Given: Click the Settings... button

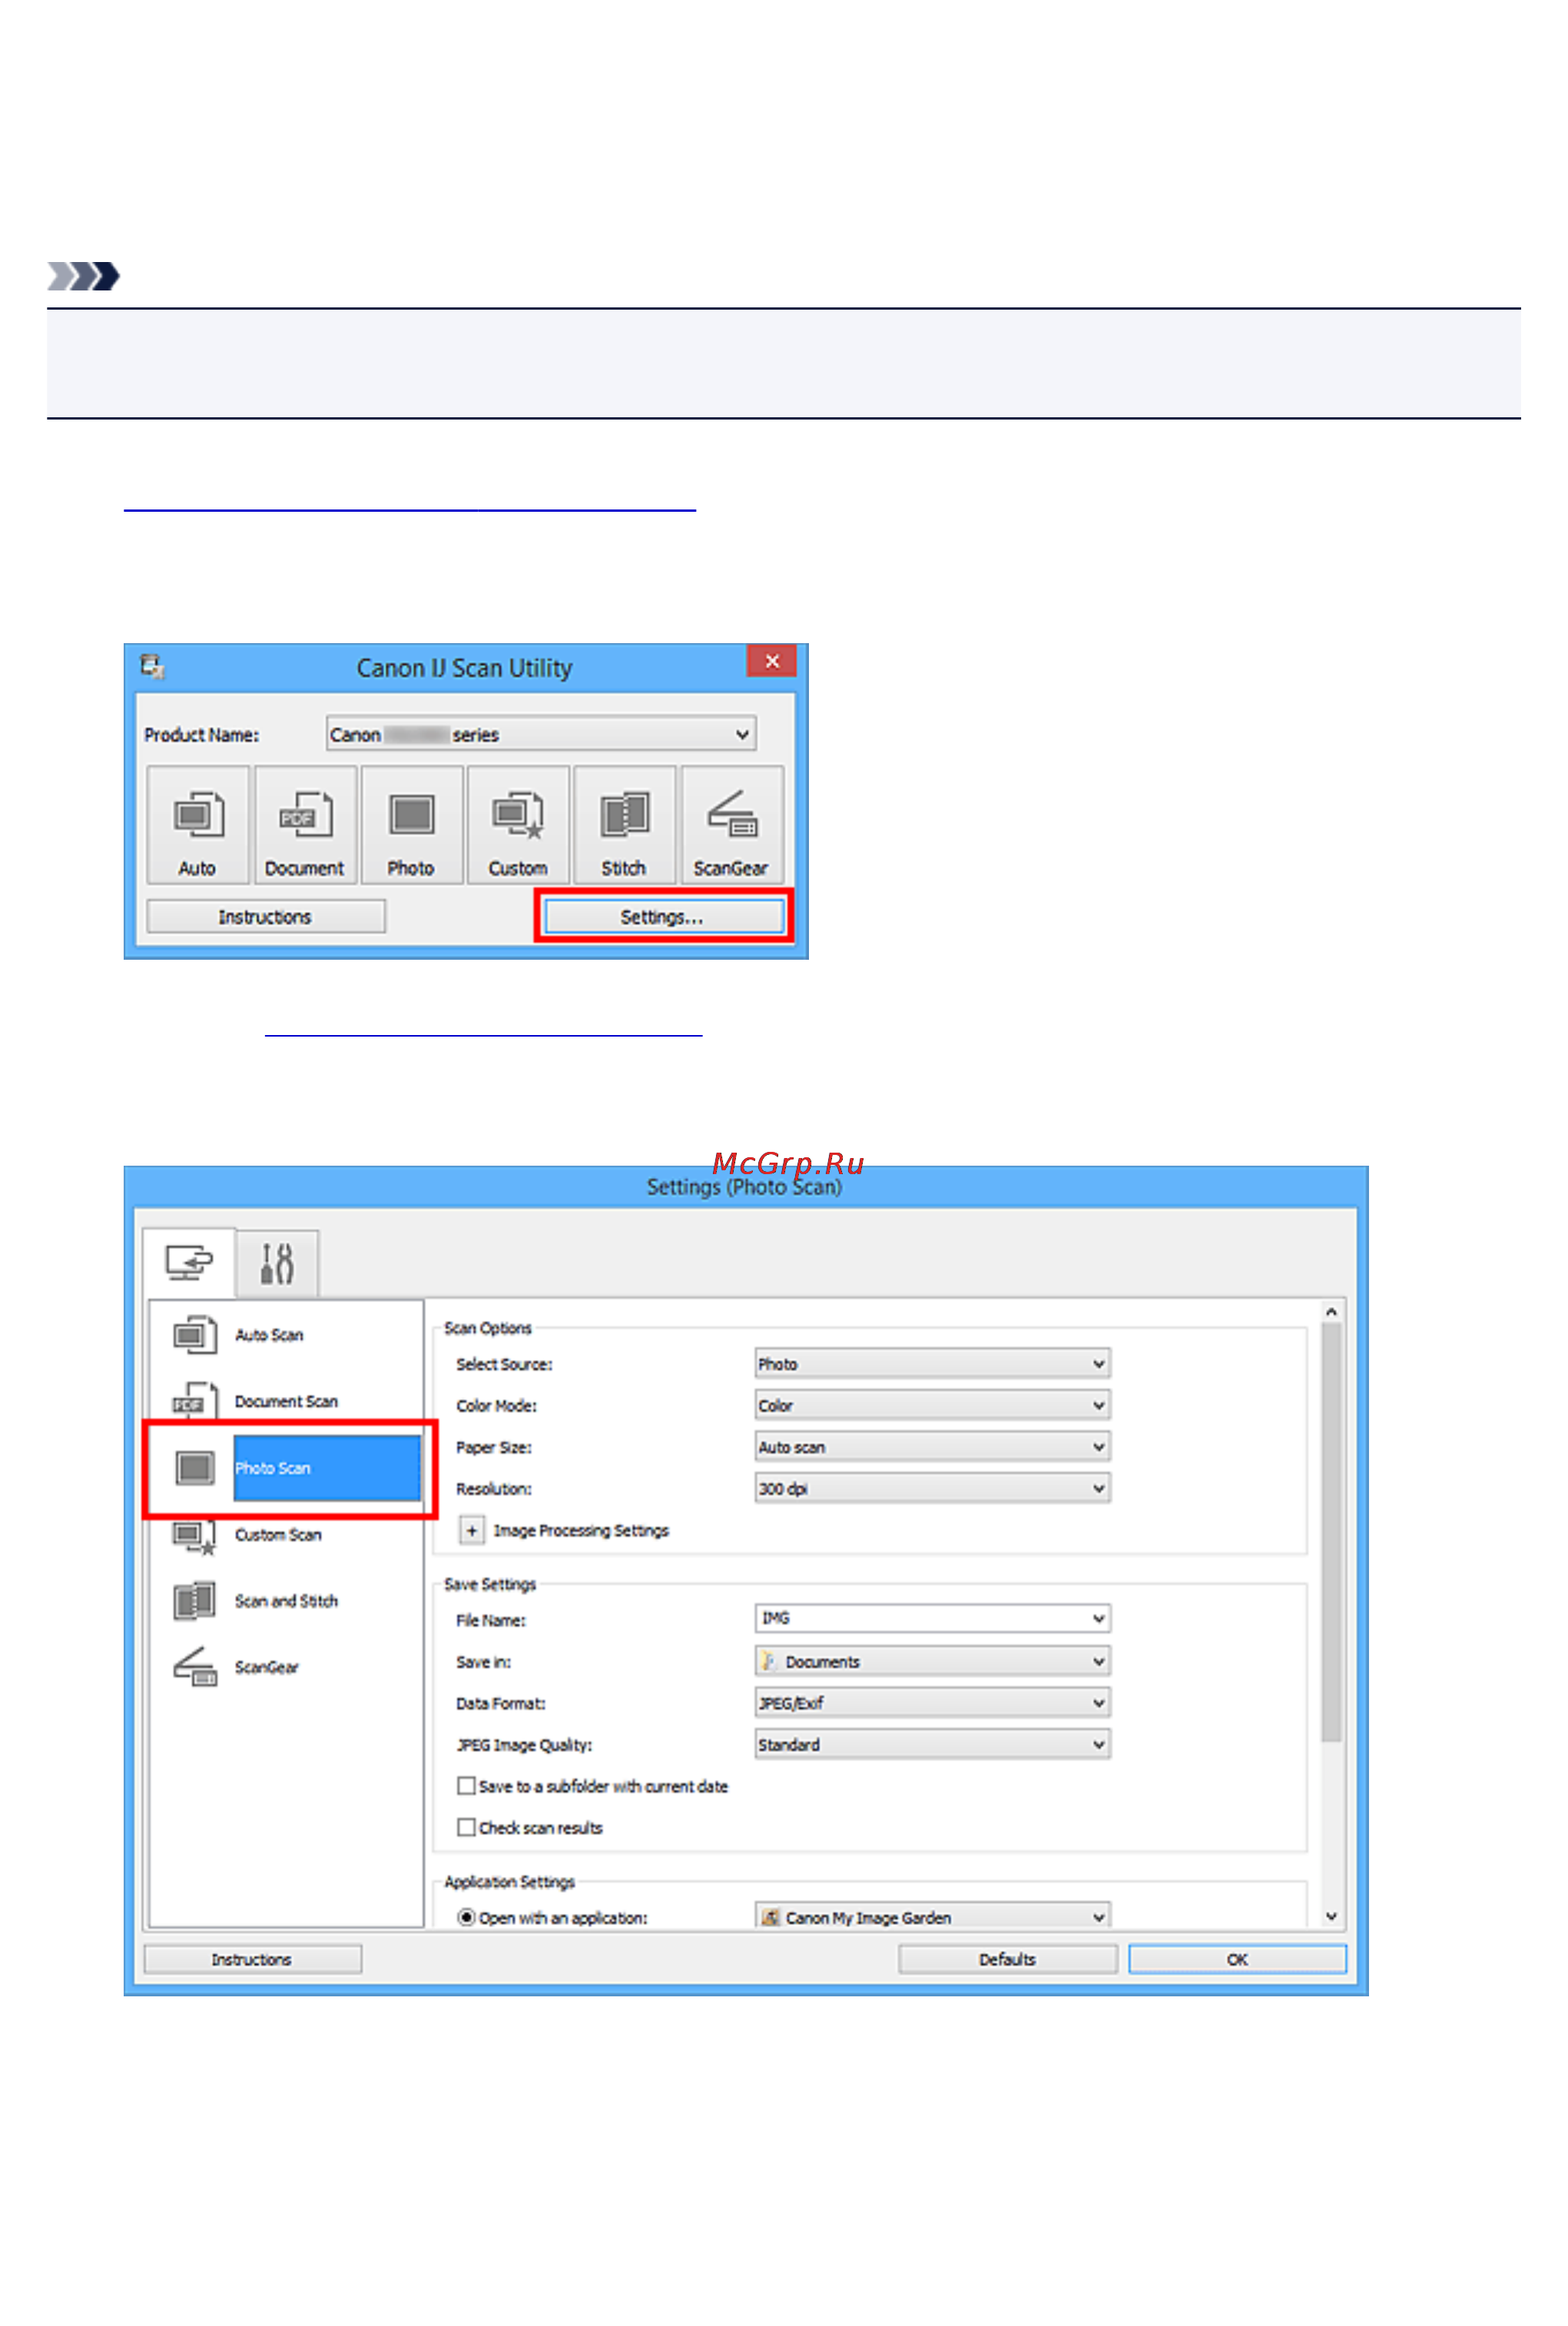Looking at the screenshot, I should (664, 916).
